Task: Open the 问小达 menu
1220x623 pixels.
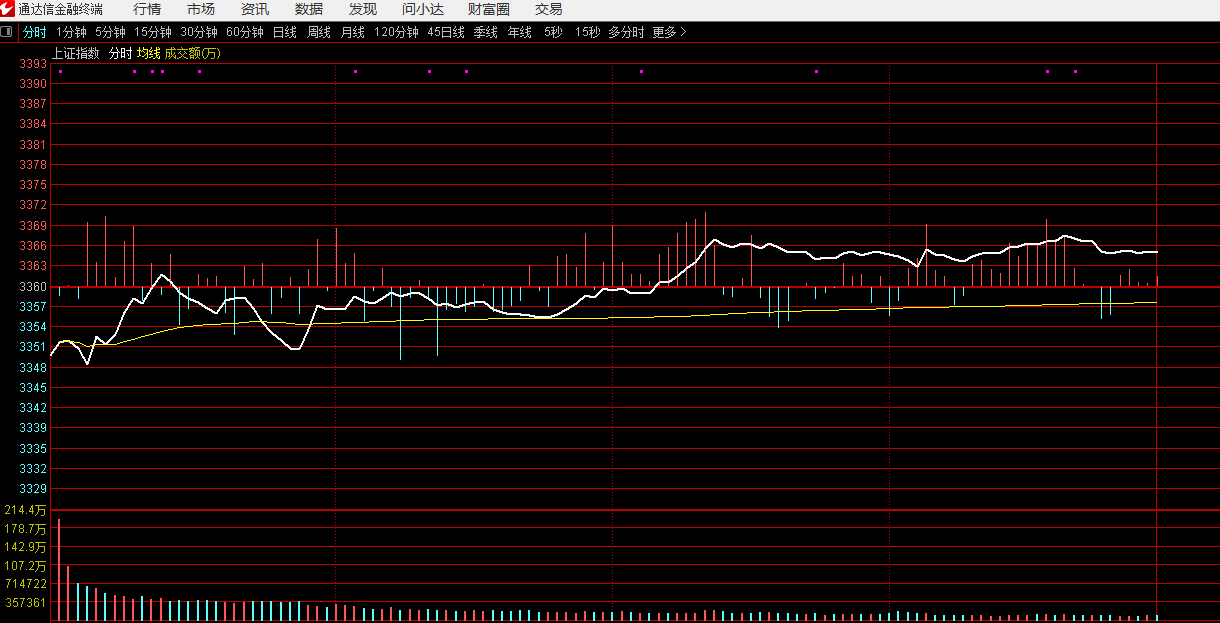Action: (x=423, y=9)
